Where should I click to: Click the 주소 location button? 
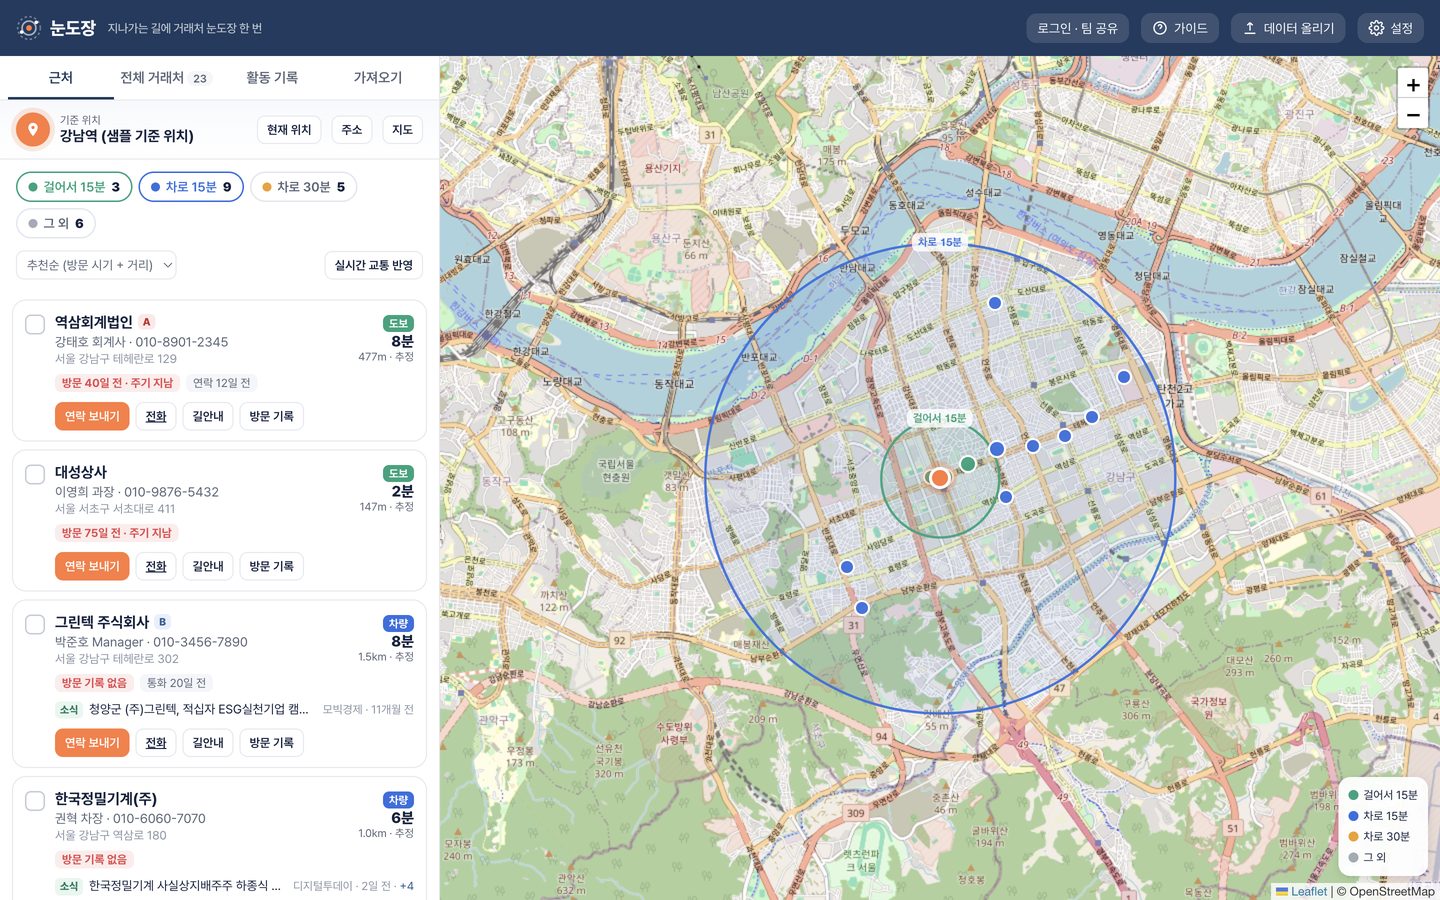pyautogui.click(x=352, y=130)
